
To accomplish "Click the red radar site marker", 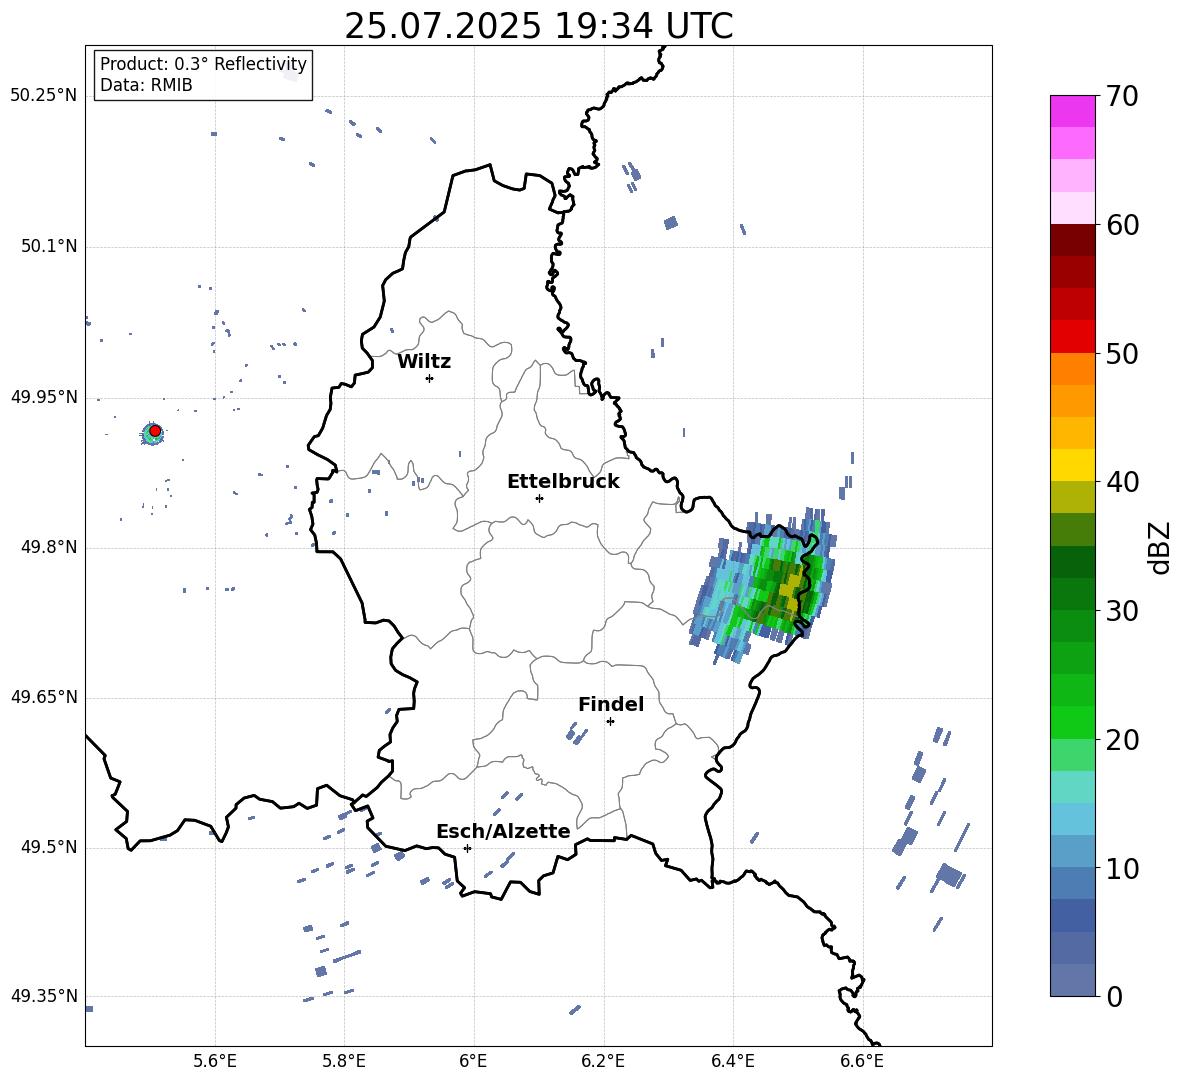I will [x=155, y=431].
